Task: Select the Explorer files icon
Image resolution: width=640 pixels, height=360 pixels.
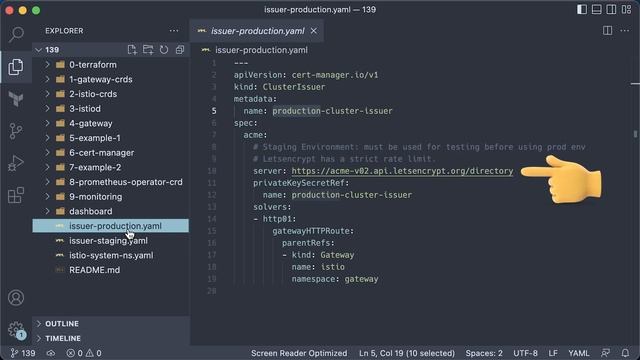Action: point(16,67)
